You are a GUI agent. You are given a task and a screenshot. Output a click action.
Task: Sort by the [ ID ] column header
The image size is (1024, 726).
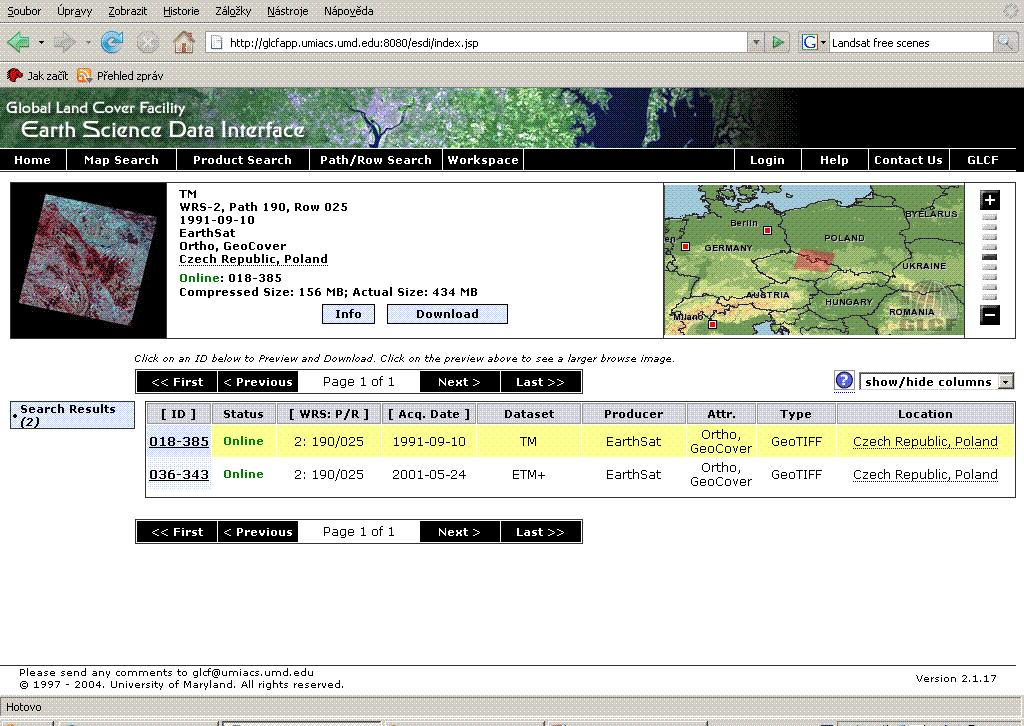[x=179, y=414]
